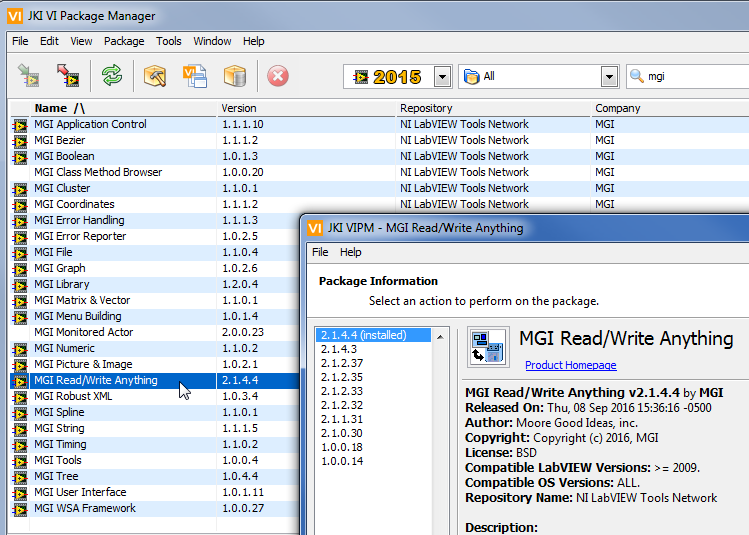Click the package icon beside MGI Cluster
The width and height of the screenshot is (749, 535).
pos(20,190)
